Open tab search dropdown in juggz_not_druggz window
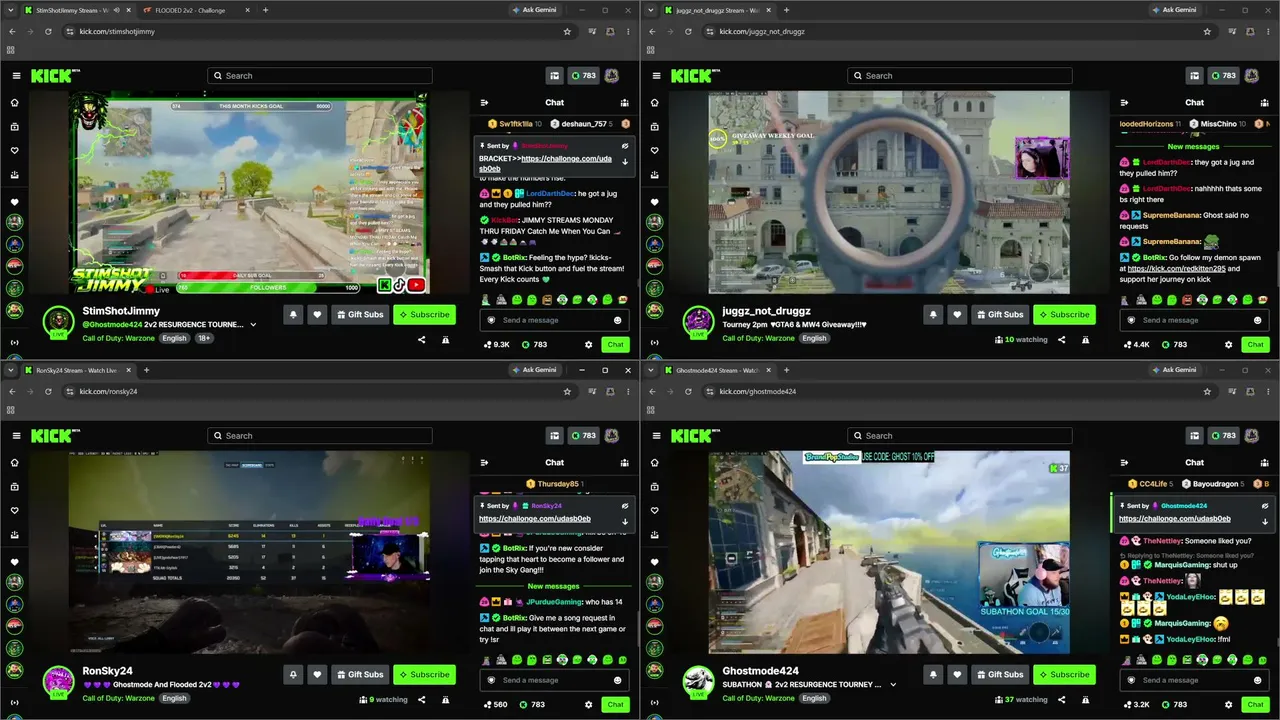This screenshot has width=1280, height=720. click(653, 10)
